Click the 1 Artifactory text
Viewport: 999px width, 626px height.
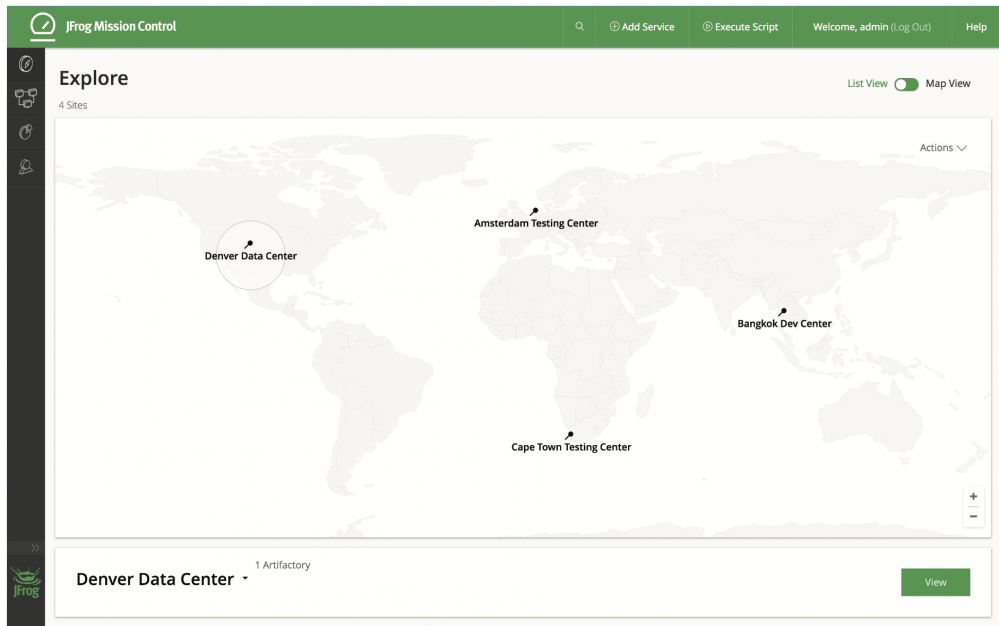282,565
